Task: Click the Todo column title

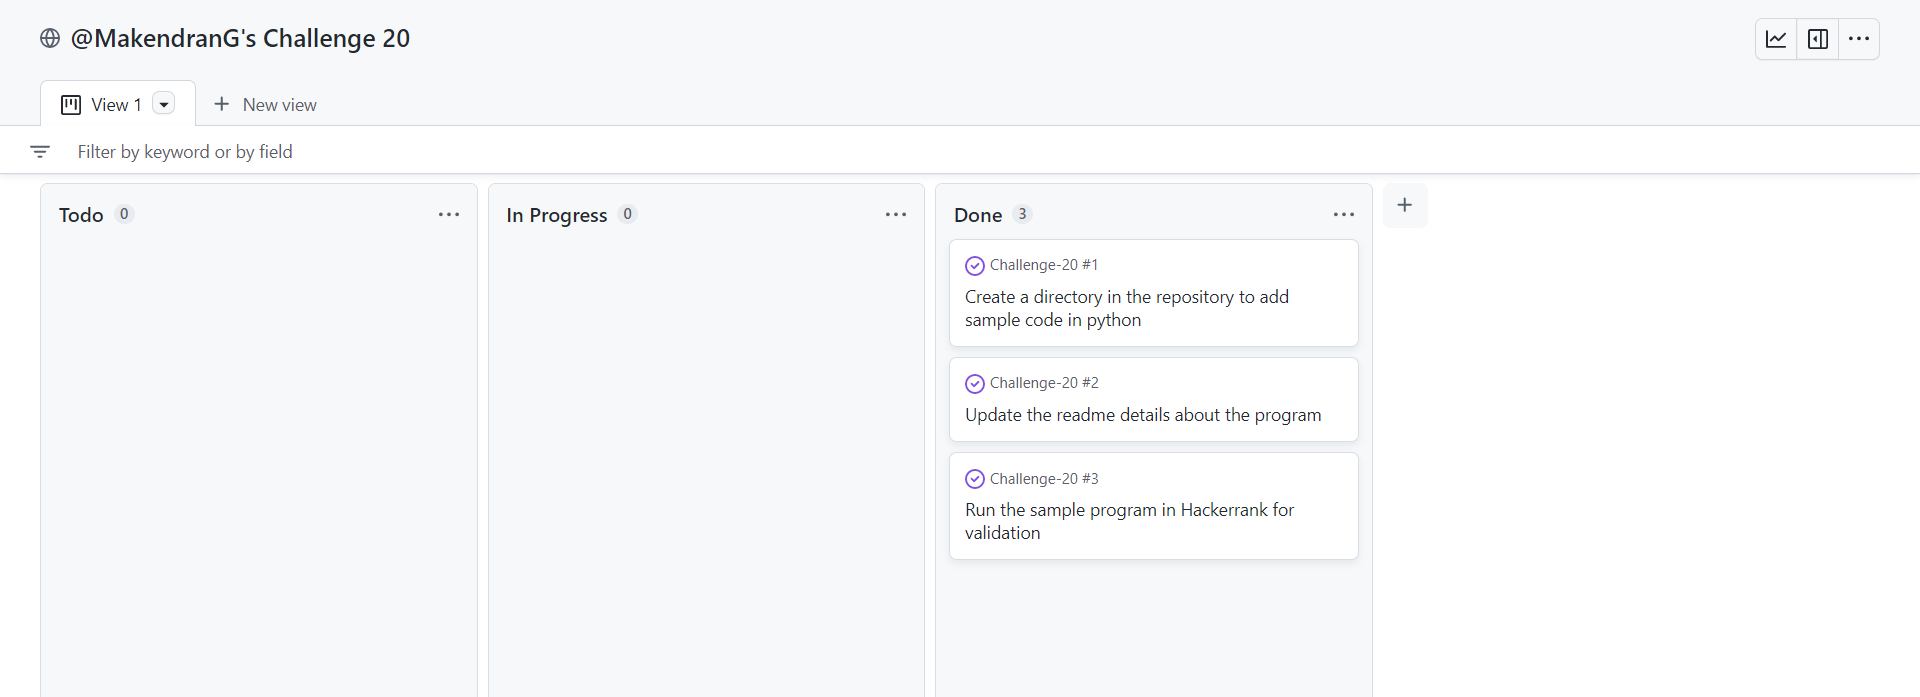Action: (x=81, y=215)
